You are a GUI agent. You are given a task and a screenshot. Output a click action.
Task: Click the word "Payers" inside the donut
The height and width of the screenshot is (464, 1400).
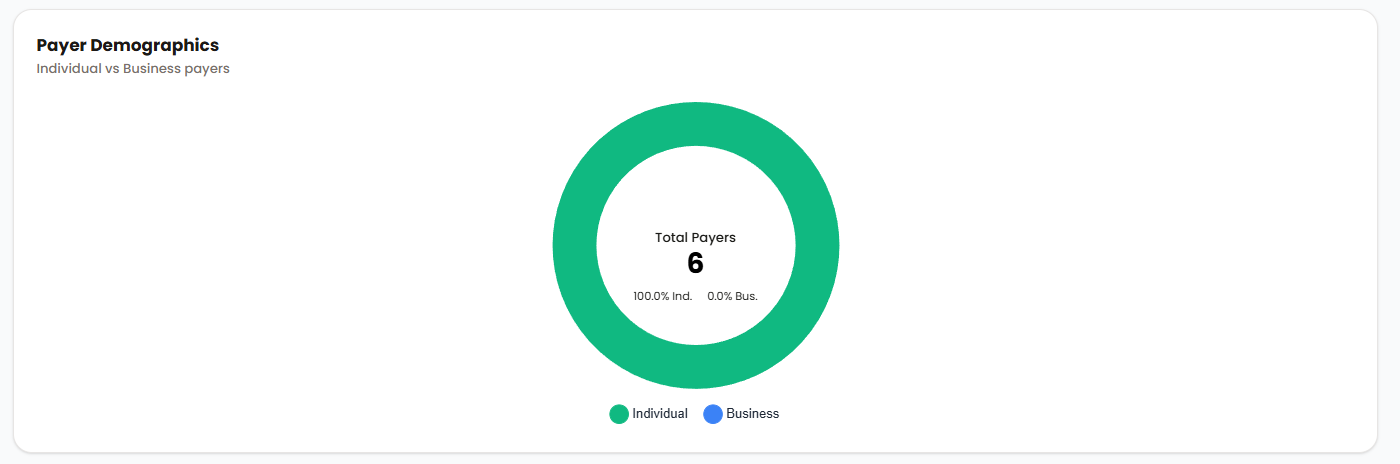click(x=714, y=238)
